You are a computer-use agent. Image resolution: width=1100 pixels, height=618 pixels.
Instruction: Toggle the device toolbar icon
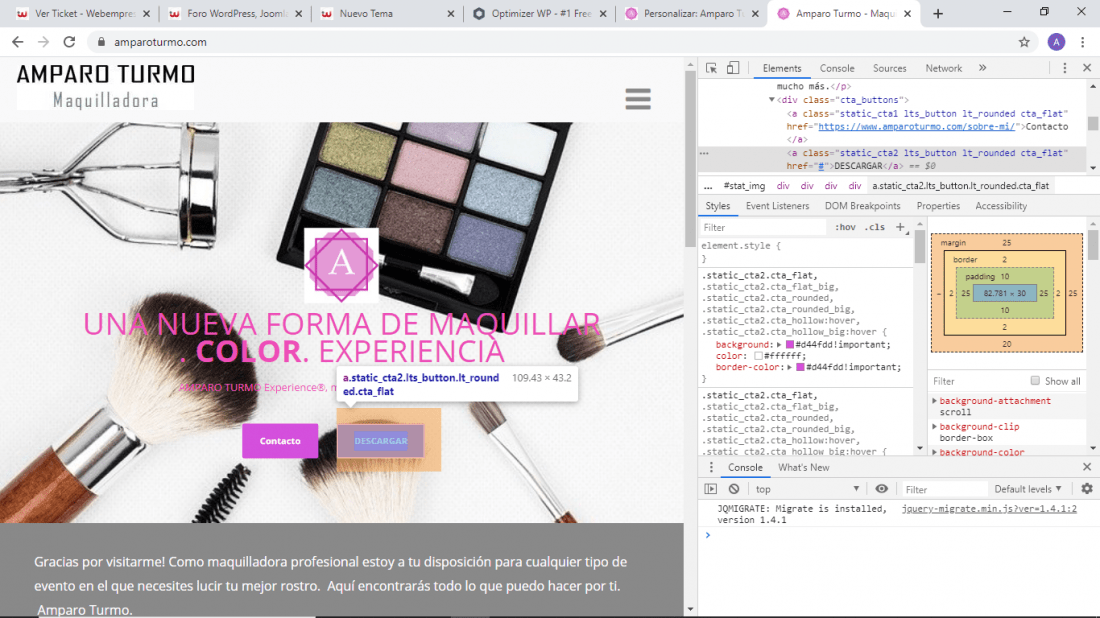point(732,68)
